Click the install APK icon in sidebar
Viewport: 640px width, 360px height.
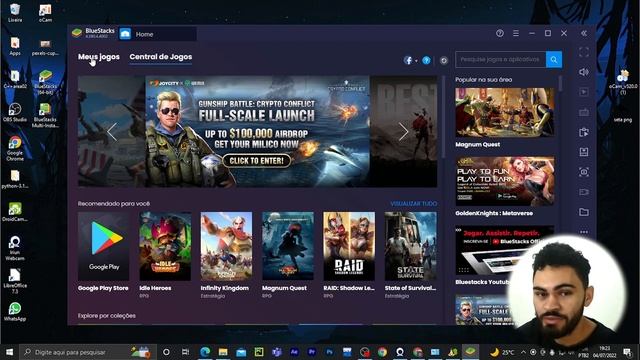(x=584, y=152)
